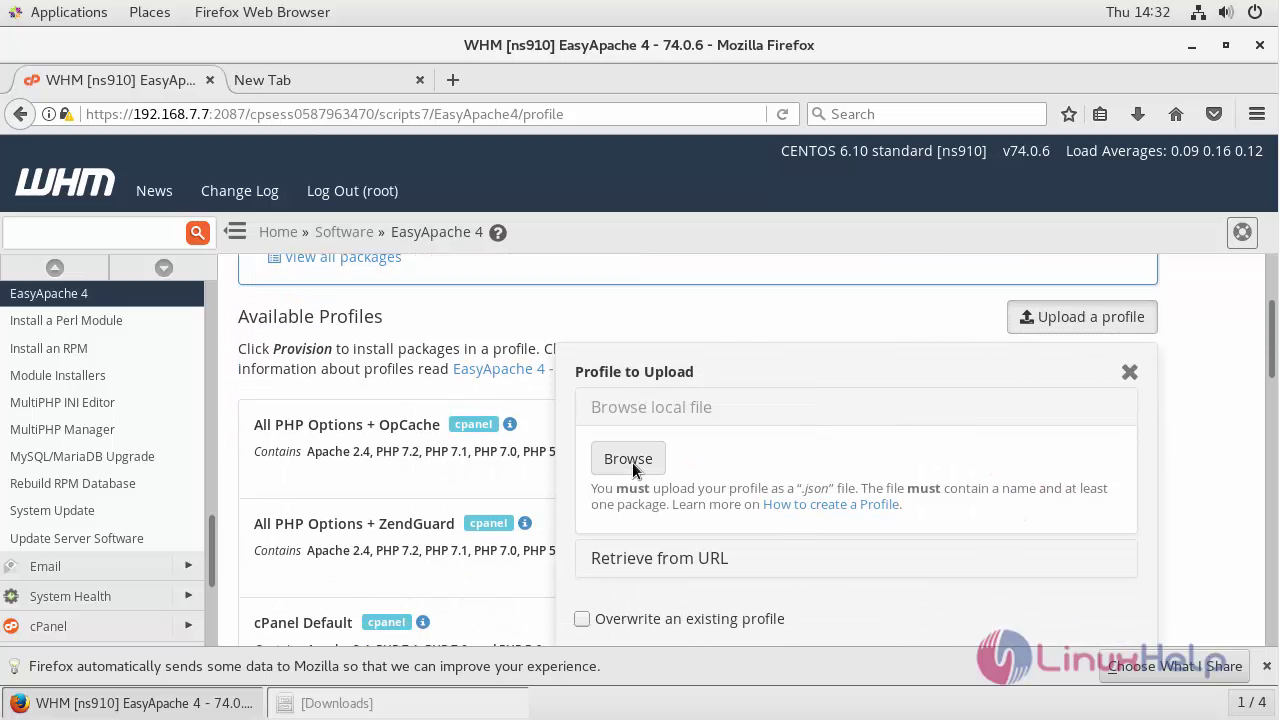The width and height of the screenshot is (1280, 720).
Task: Close the Profile to Upload dialog
Action: click(x=1130, y=372)
